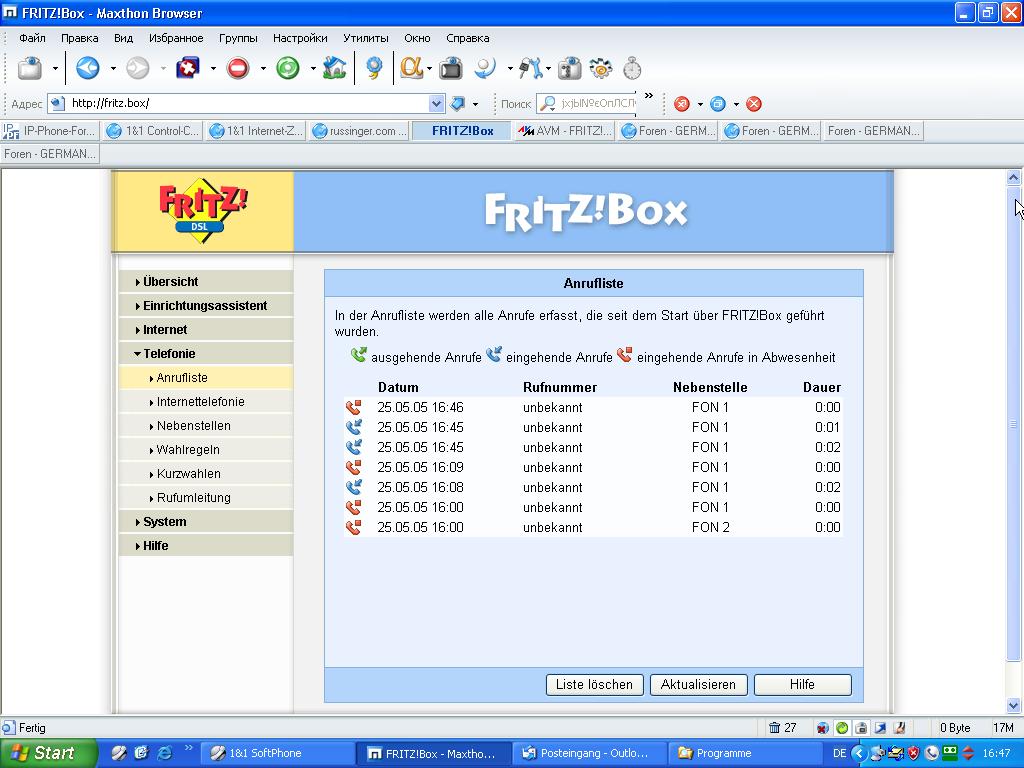Image resolution: width=1024 pixels, height=768 pixels.
Task: Click the red X globe status bar icon
Action: [823, 728]
